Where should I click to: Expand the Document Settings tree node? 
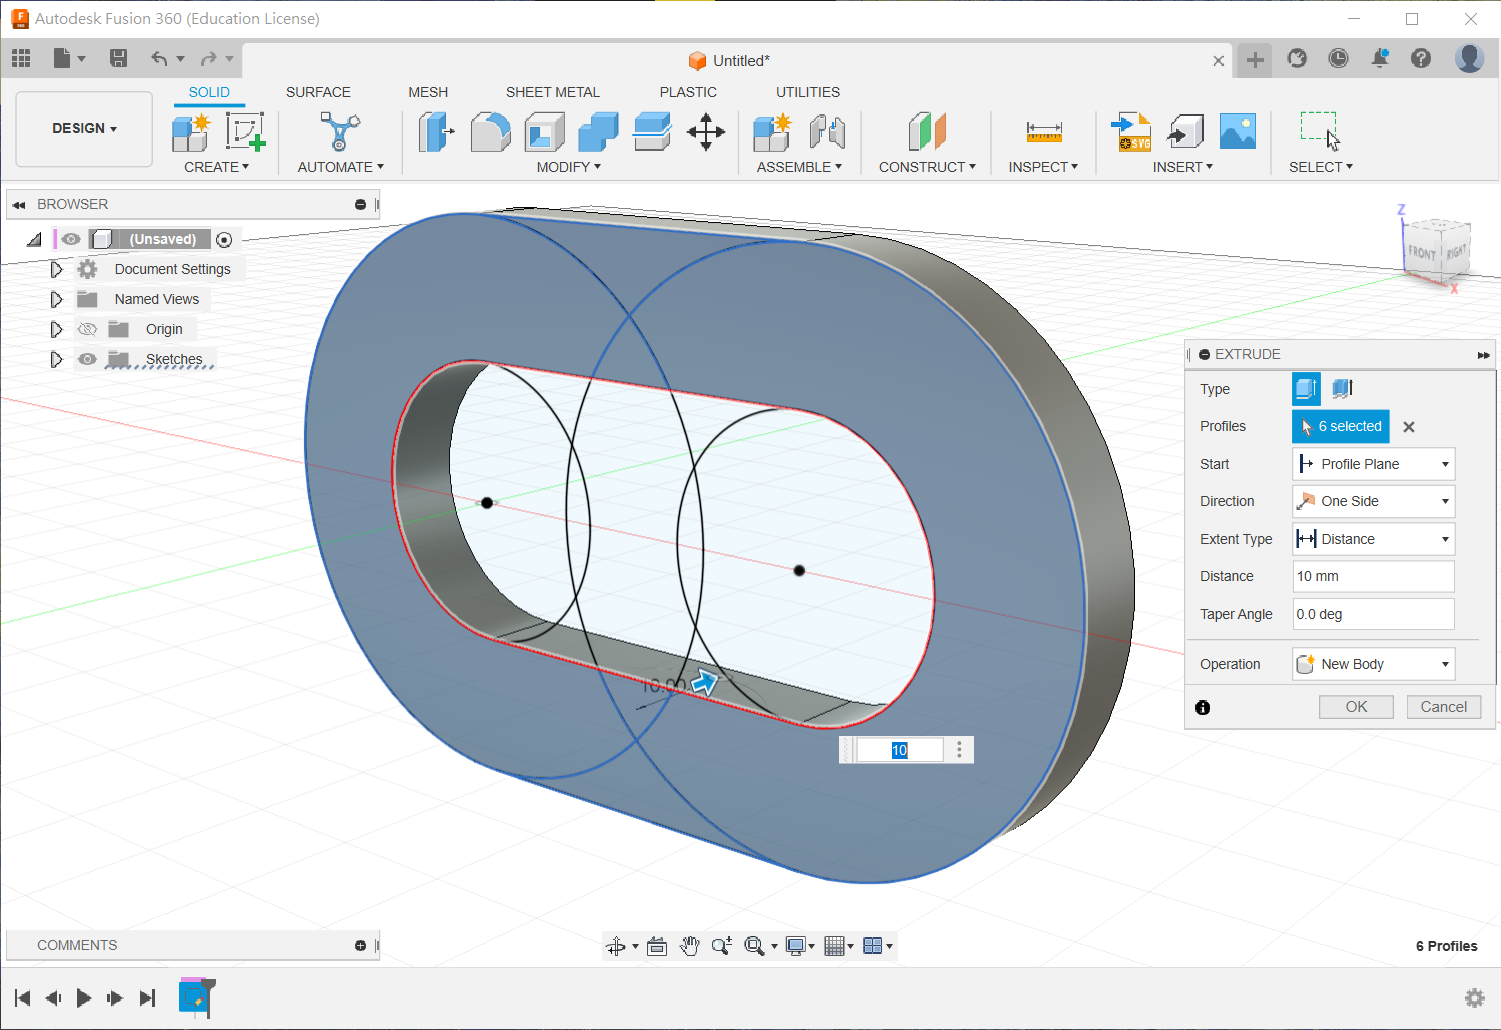pyautogui.click(x=56, y=269)
